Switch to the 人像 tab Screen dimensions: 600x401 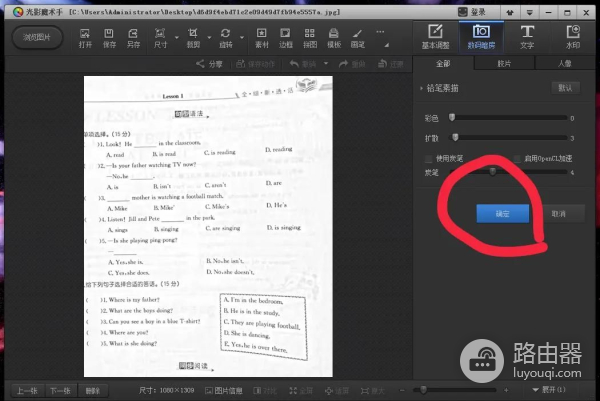coord(565,63)
